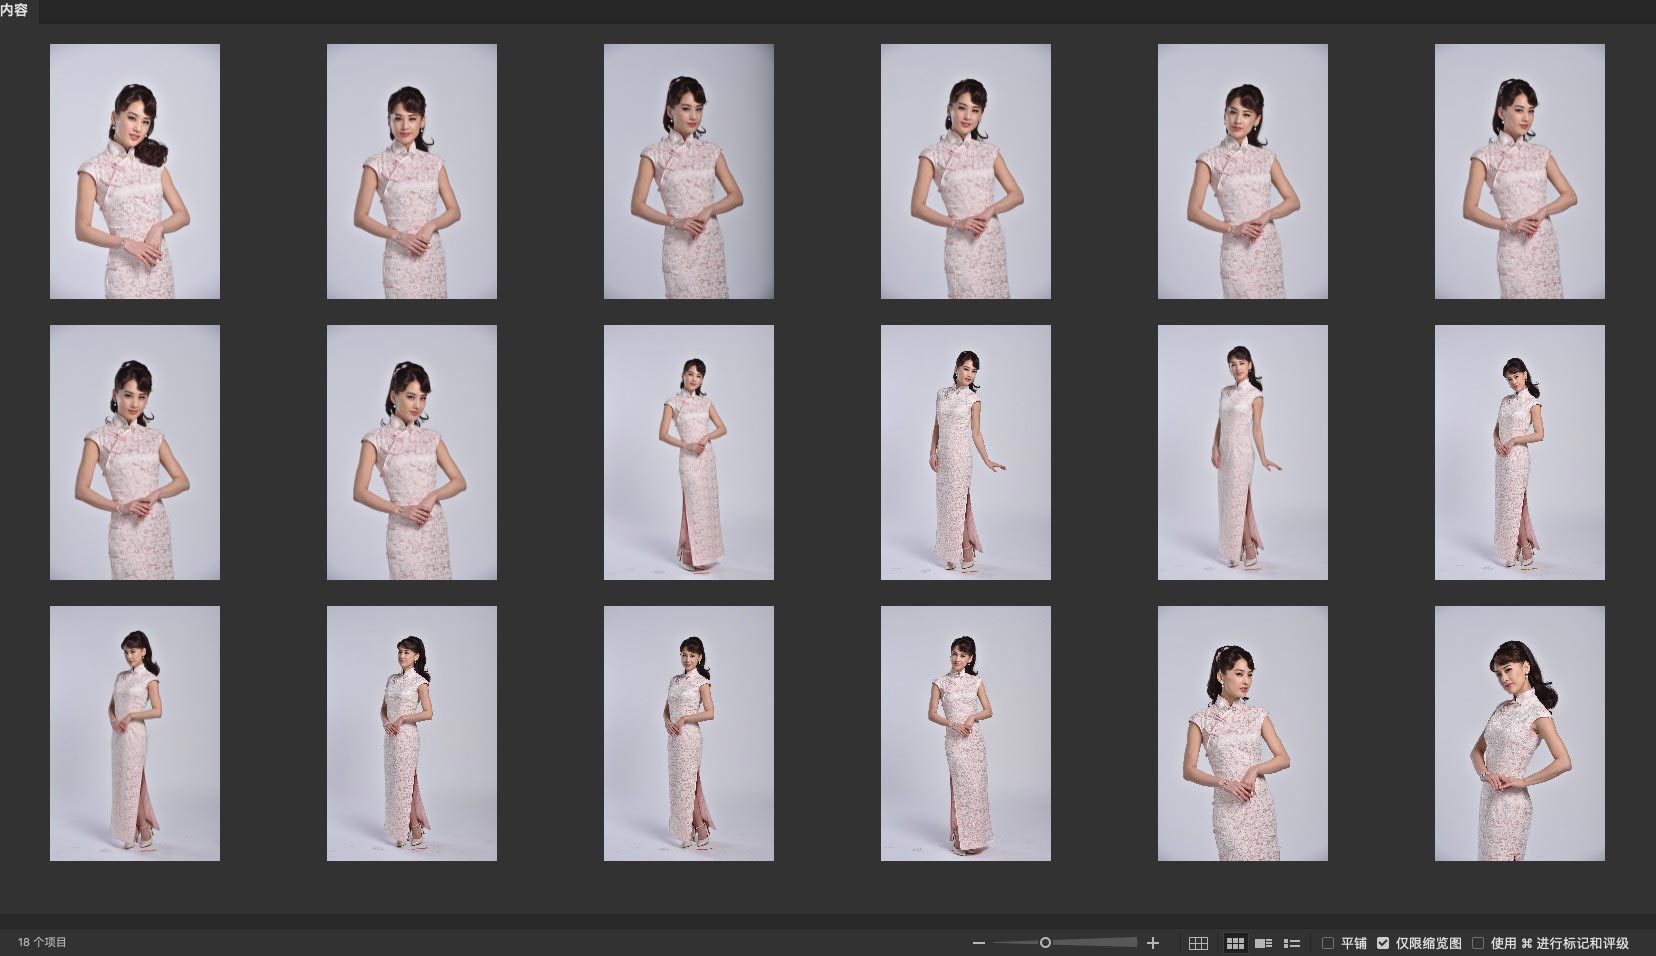Switch to thumbnails view icon
The height and width of the screenshot is (956, 1656).
coord(1235,943)
